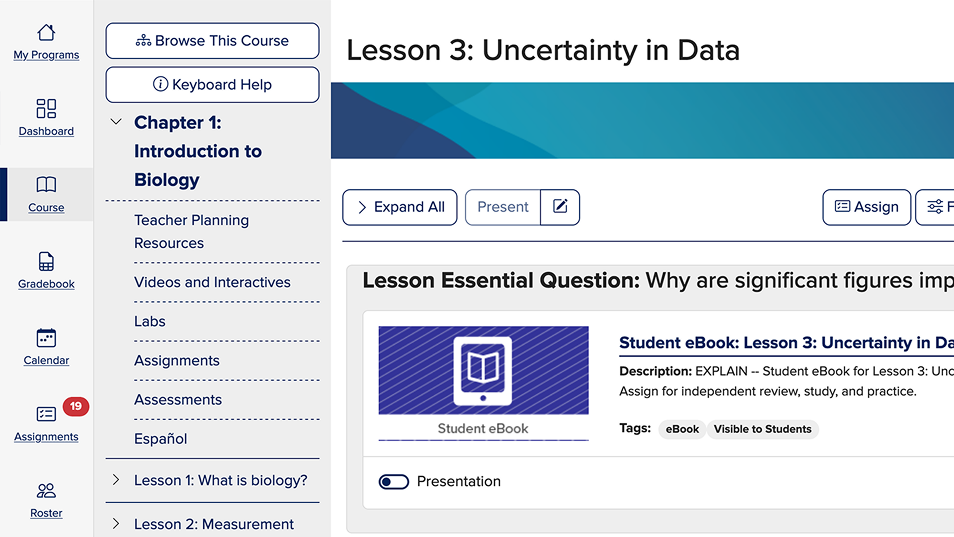This screenshot has width=954, height=537.
Task: Click the Assign button
Action: coord(866,207)
